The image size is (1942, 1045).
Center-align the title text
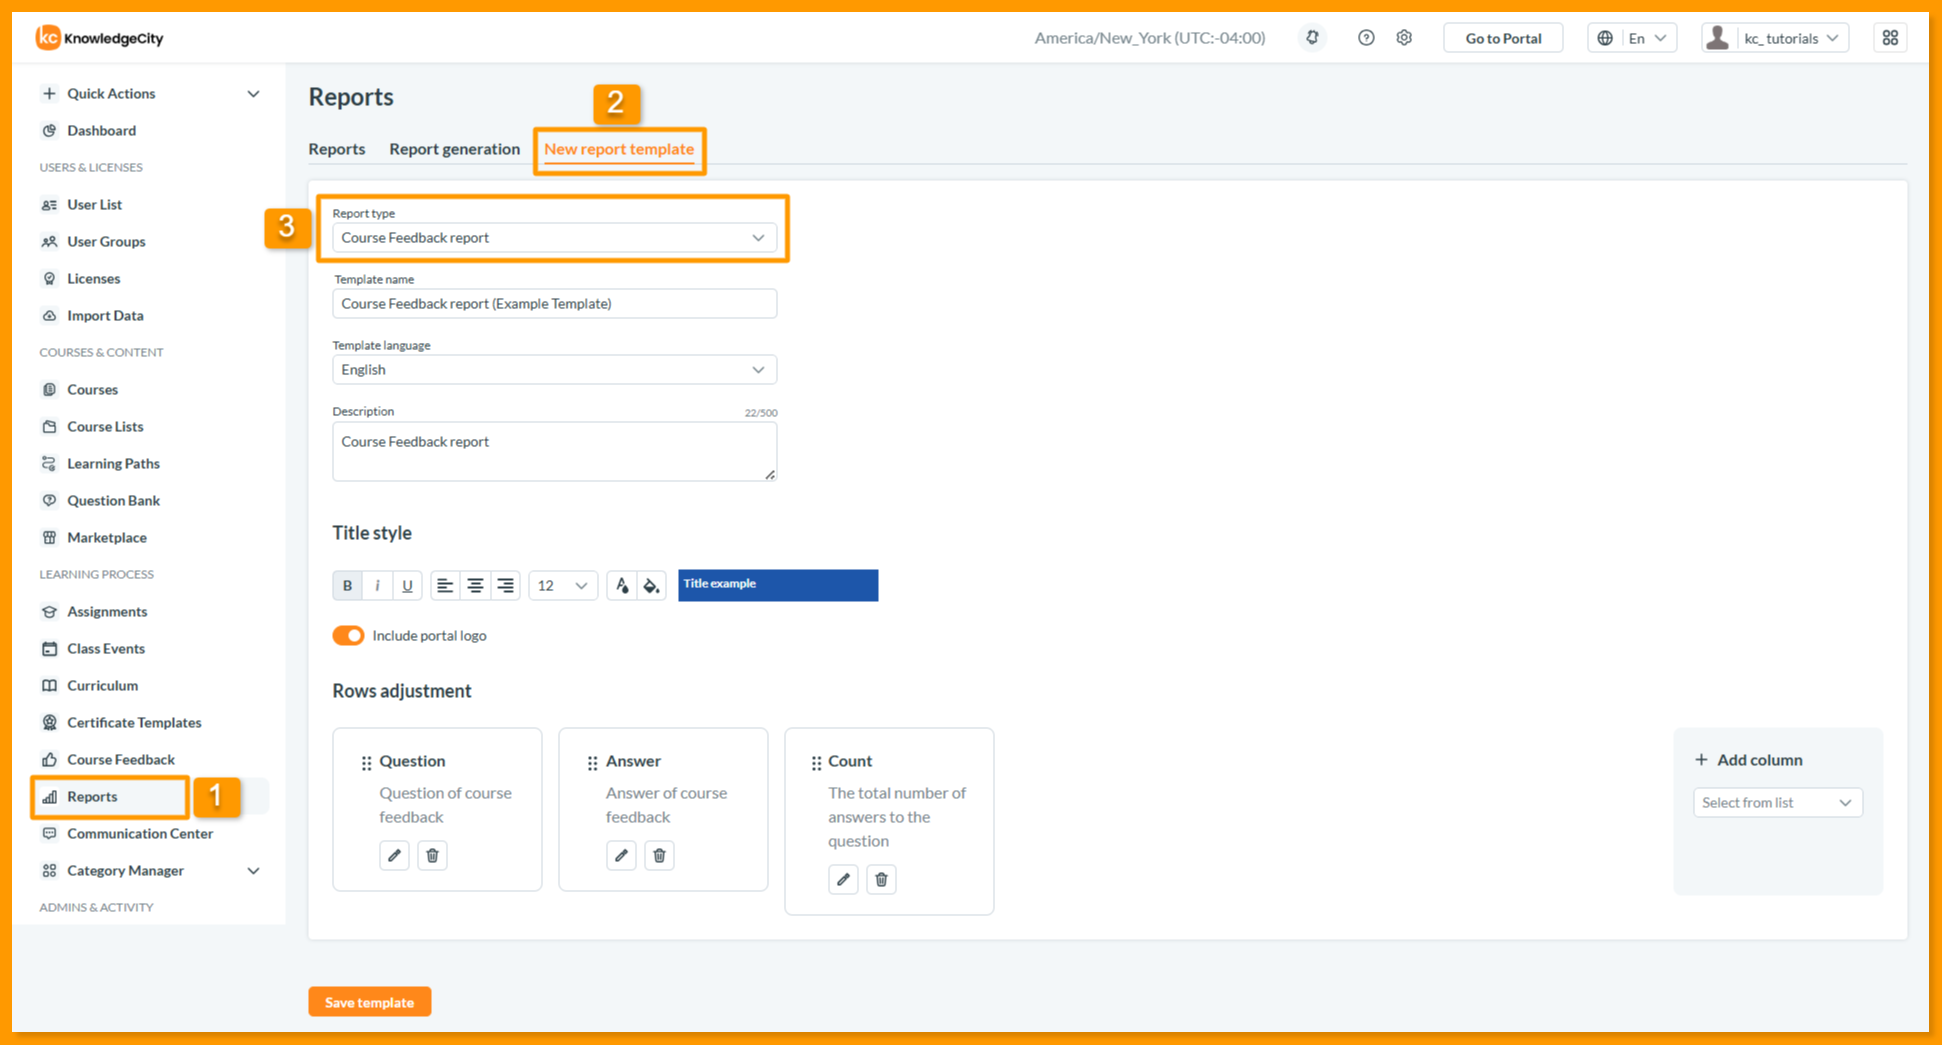[475, 585]
